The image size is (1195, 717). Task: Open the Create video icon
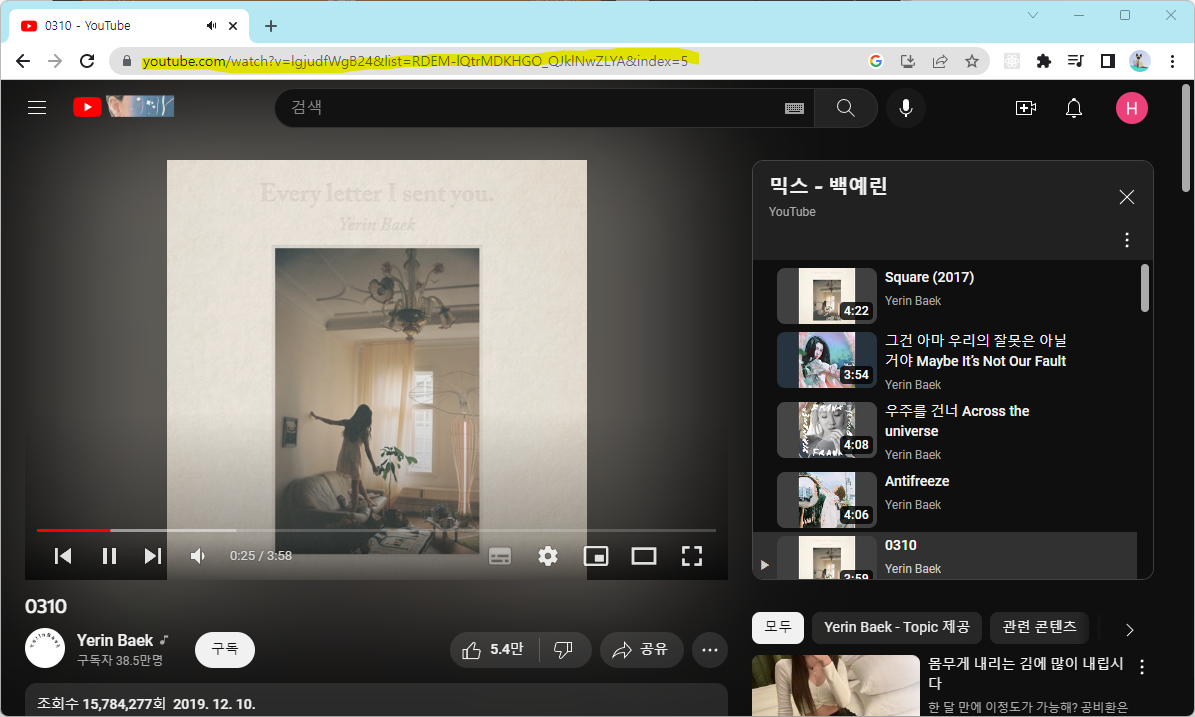coord(1026,108)
